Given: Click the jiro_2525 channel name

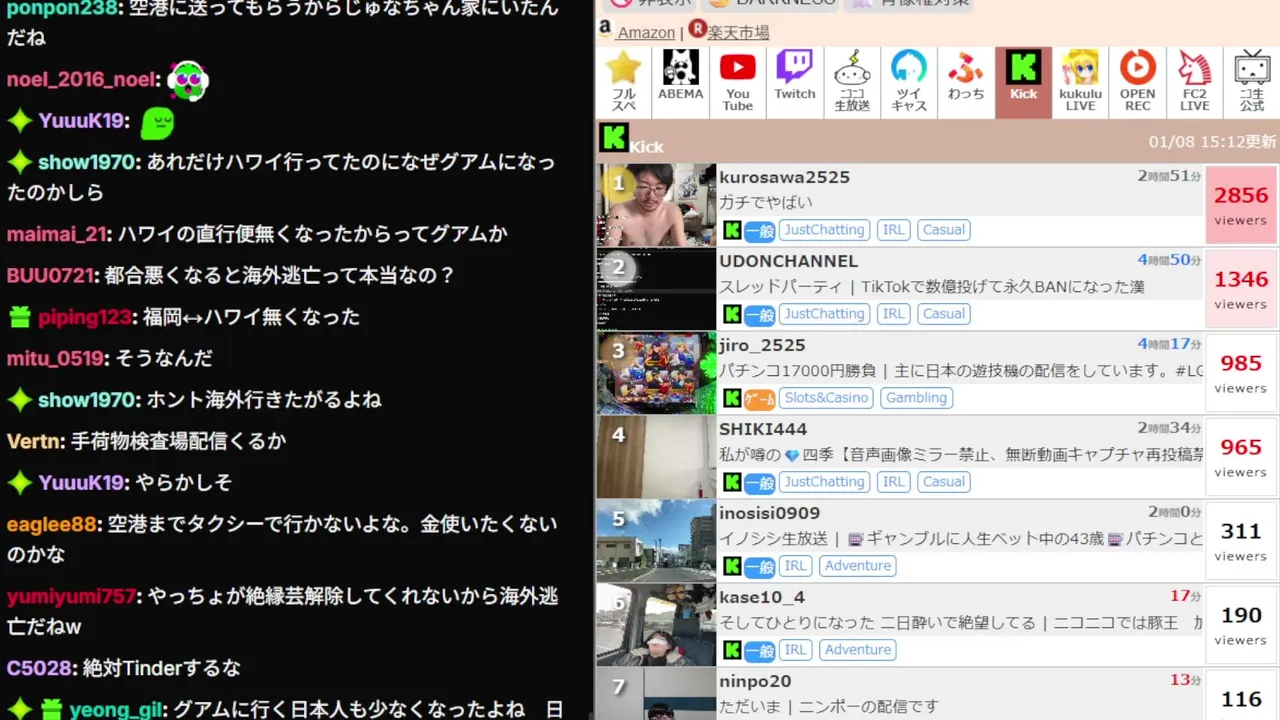Looking at the screenshot, I should [x=762, y=345].
